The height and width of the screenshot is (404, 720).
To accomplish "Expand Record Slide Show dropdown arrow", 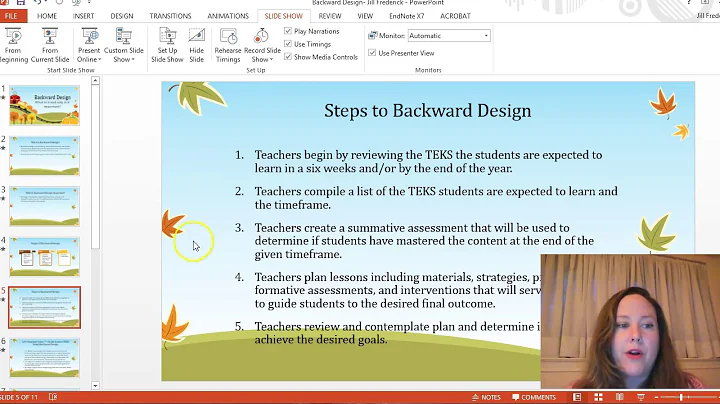I will tap(271, 60).
